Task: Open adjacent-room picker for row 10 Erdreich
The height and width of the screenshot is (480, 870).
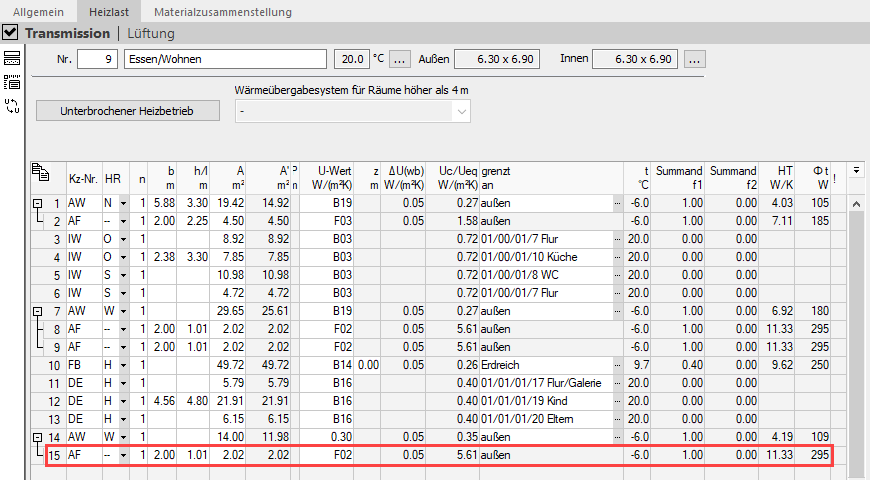Action: click(618, 365)
